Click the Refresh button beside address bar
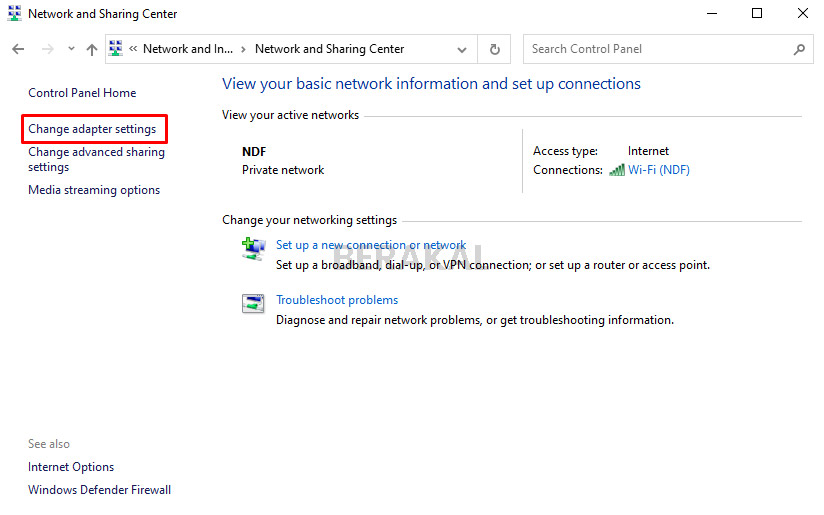This screenshot has height=515, width=824. [494, 49]
